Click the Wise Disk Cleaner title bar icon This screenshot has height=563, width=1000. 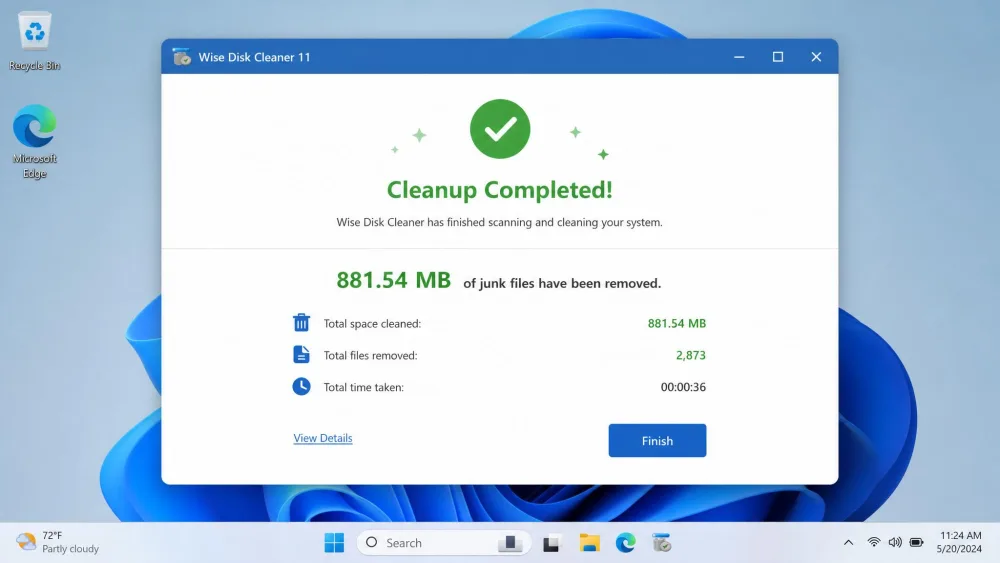click(x=182, y=57)
